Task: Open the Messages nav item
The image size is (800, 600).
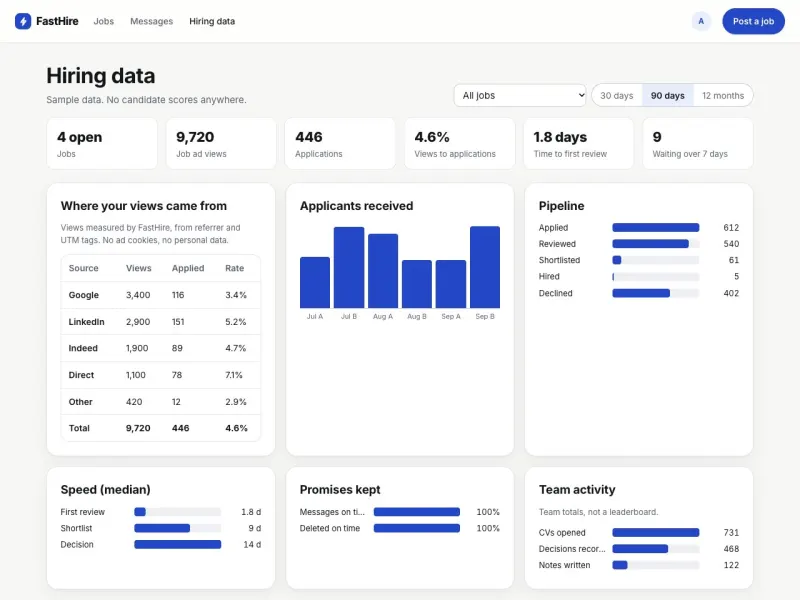Action: [x=152, y=21]
